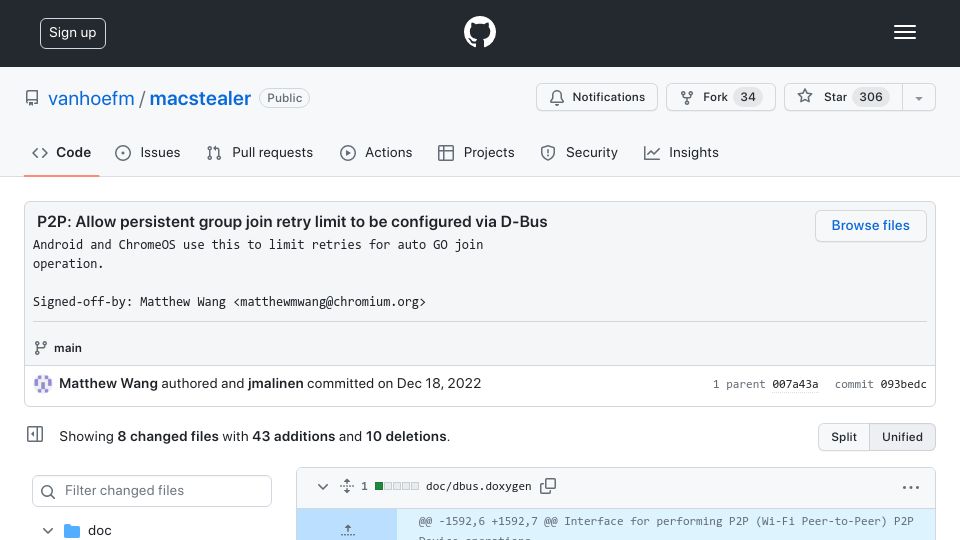Image resolution: width=960 pixels, height=540 pixels.
Task: Focus the Filter changed files field
Action: [x=152, y=491]
